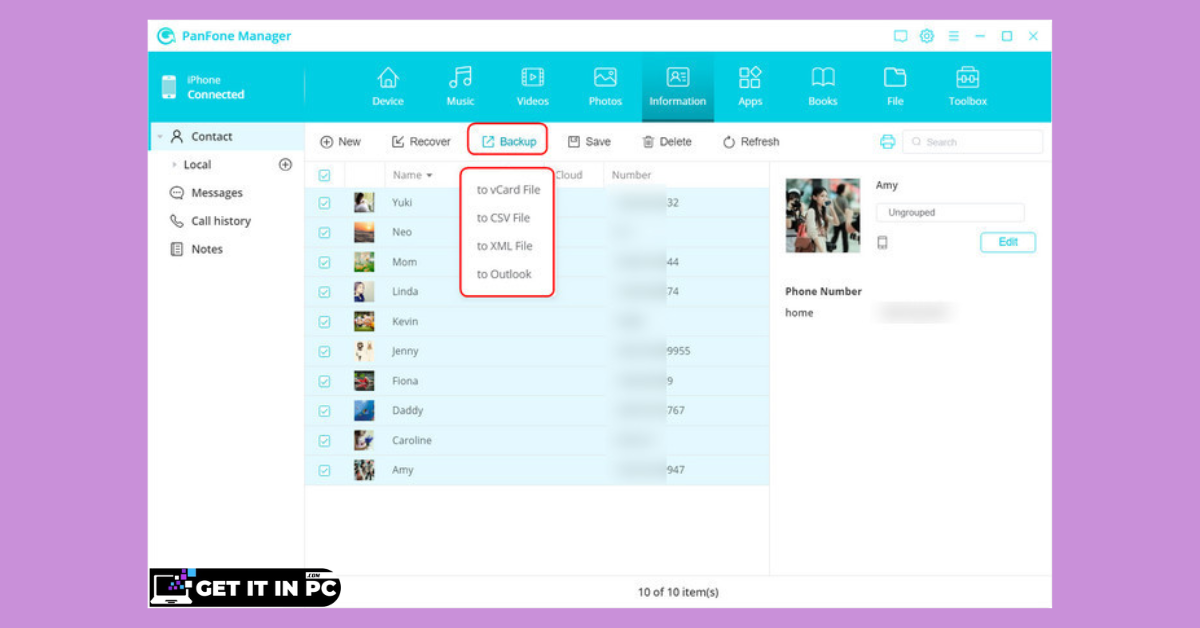
Task: Uncheck the Fiona contact checkbox
Action: pyautogui.click(x=324, y=381)
